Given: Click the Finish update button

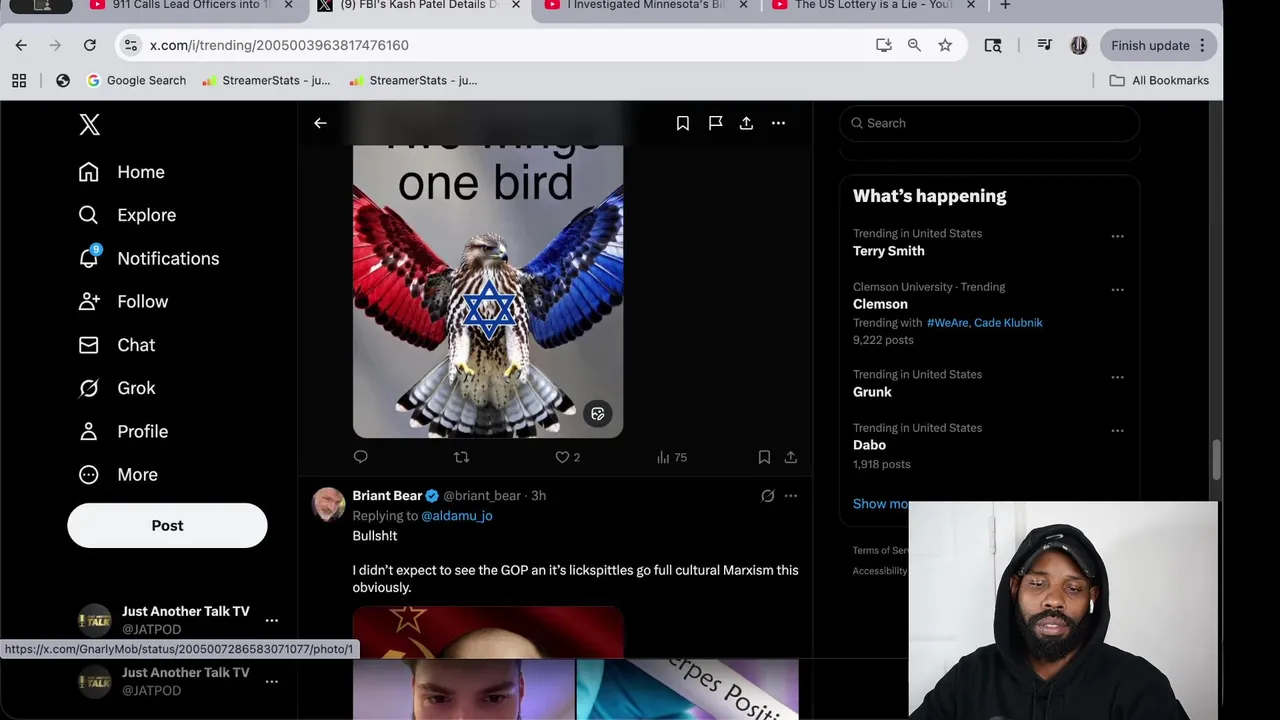Looking at the screenshot, I should (x=1160, y=45).
